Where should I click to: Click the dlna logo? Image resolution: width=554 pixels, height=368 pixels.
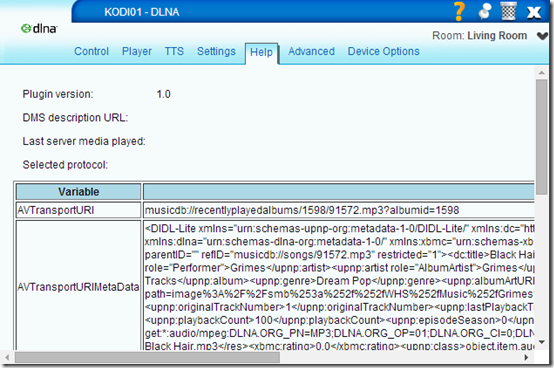[39, 28]
